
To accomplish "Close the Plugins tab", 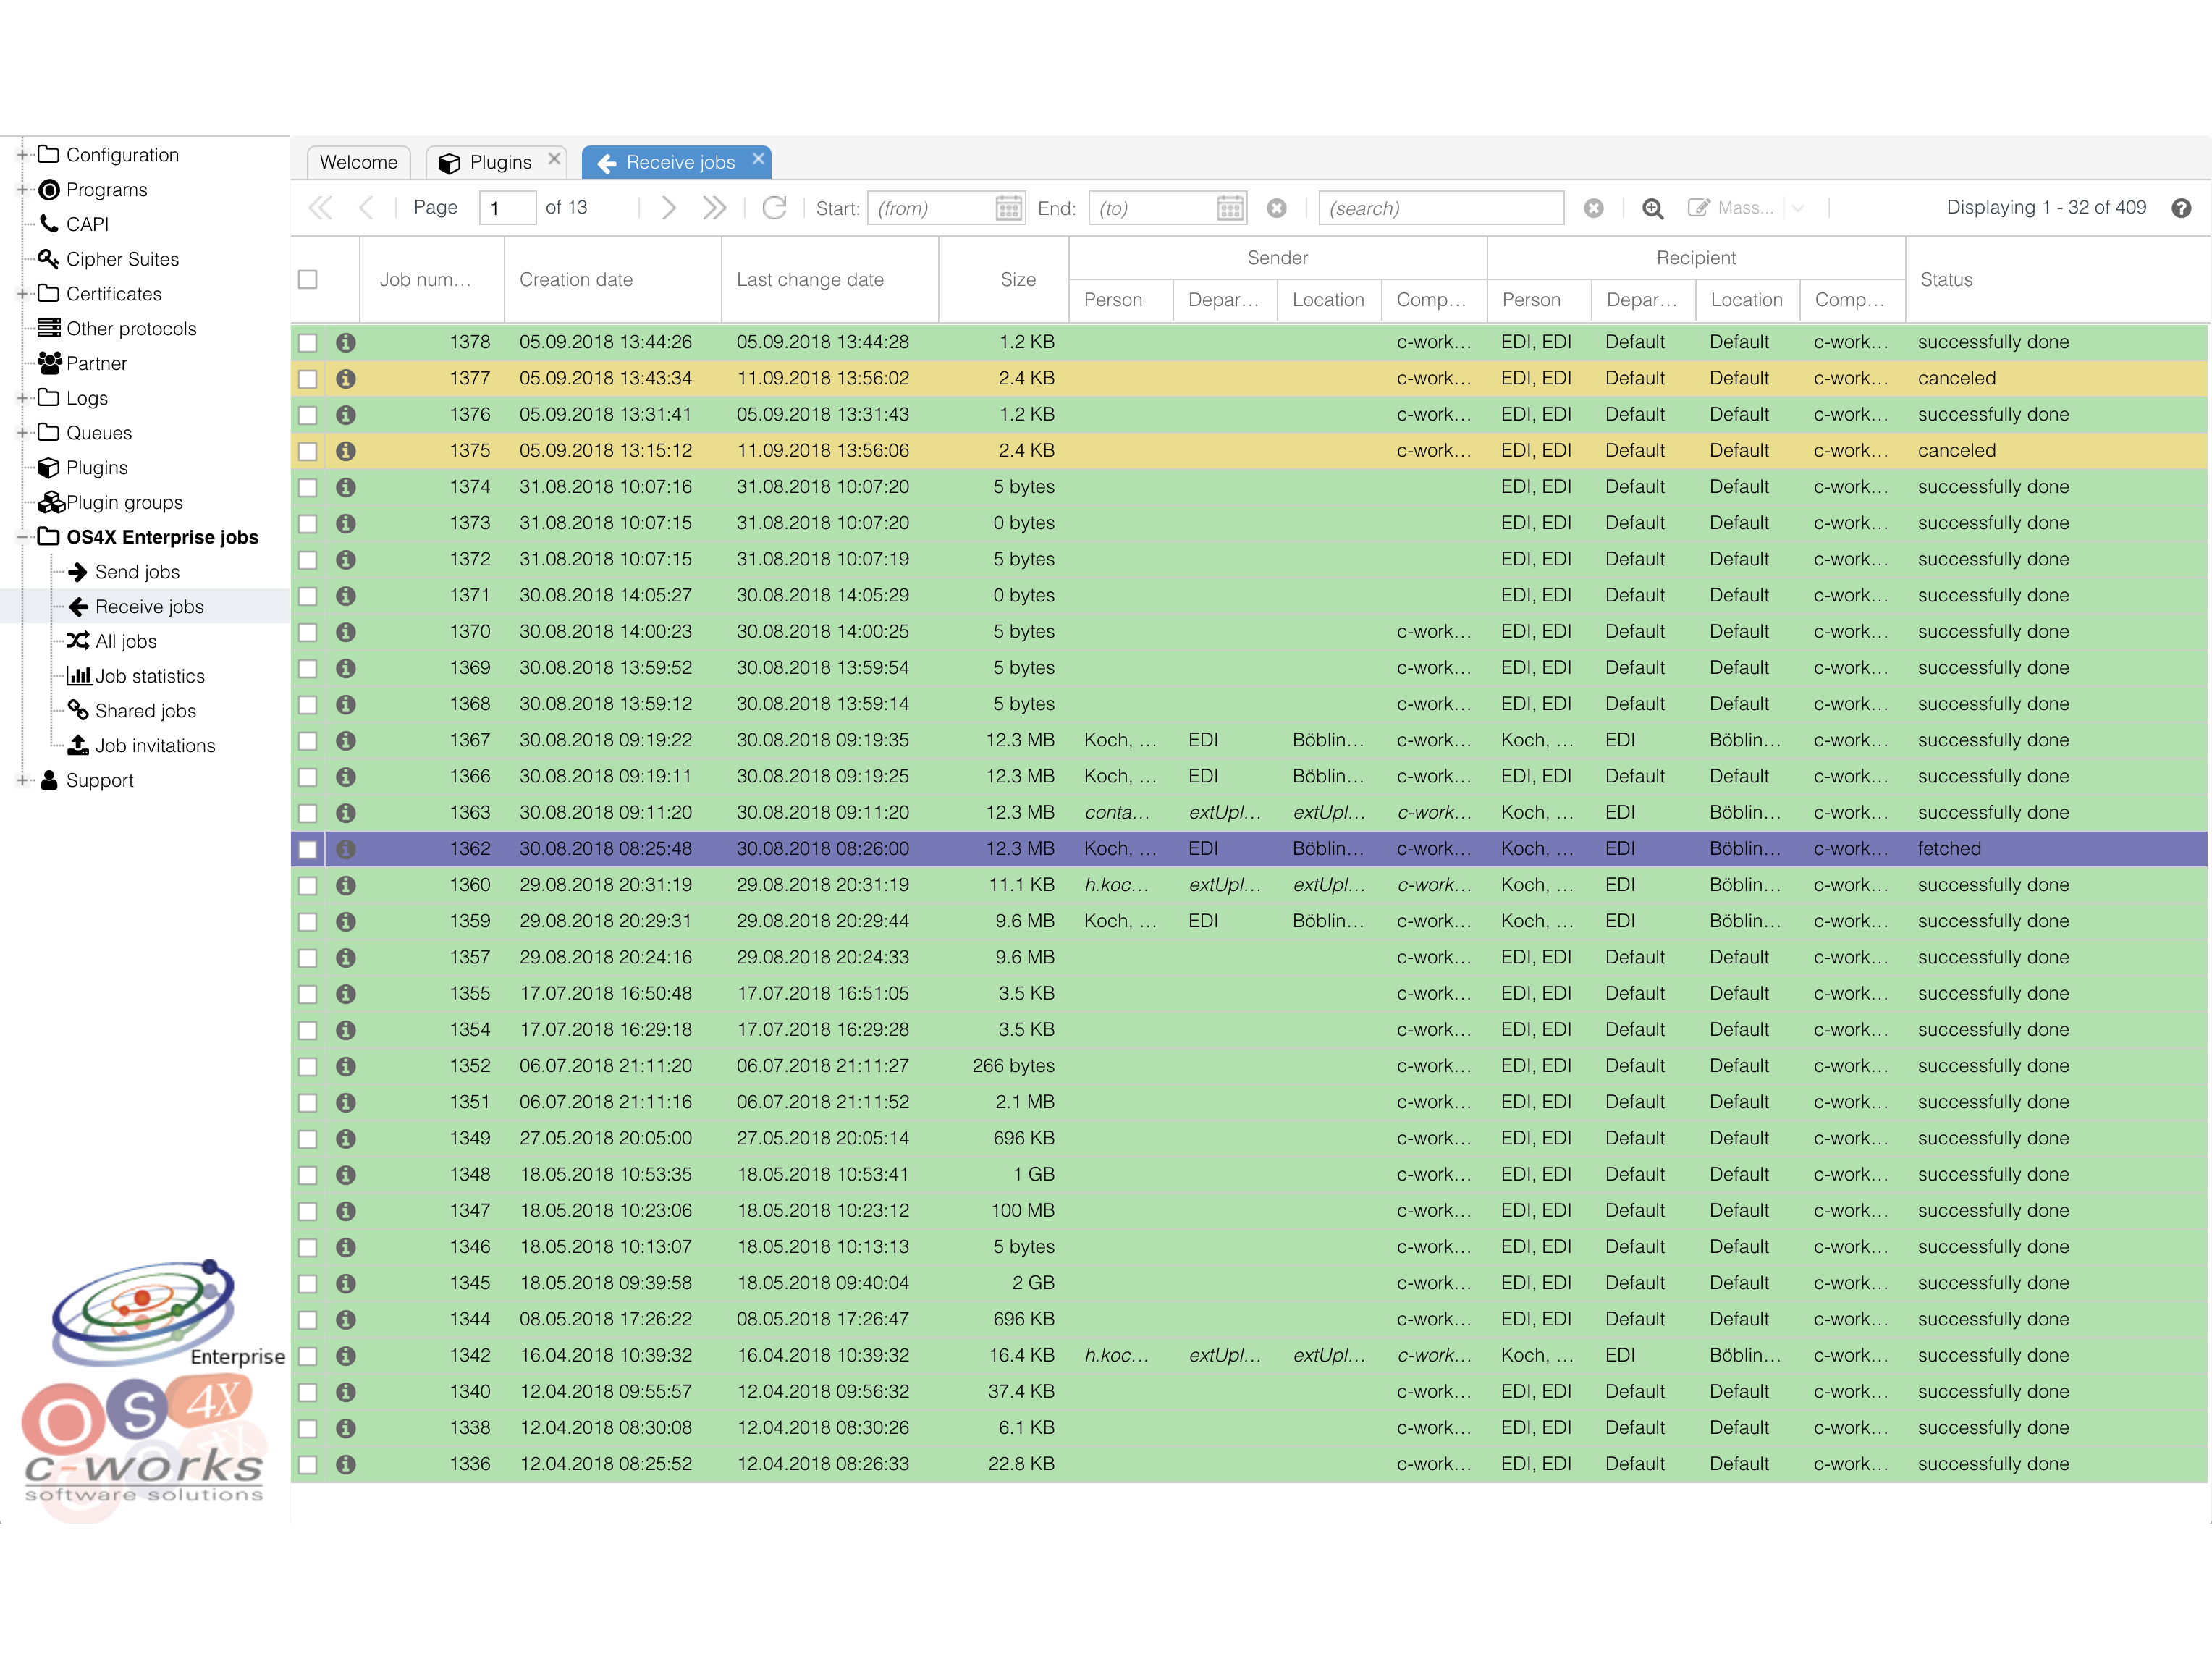I will pos(554,159).
